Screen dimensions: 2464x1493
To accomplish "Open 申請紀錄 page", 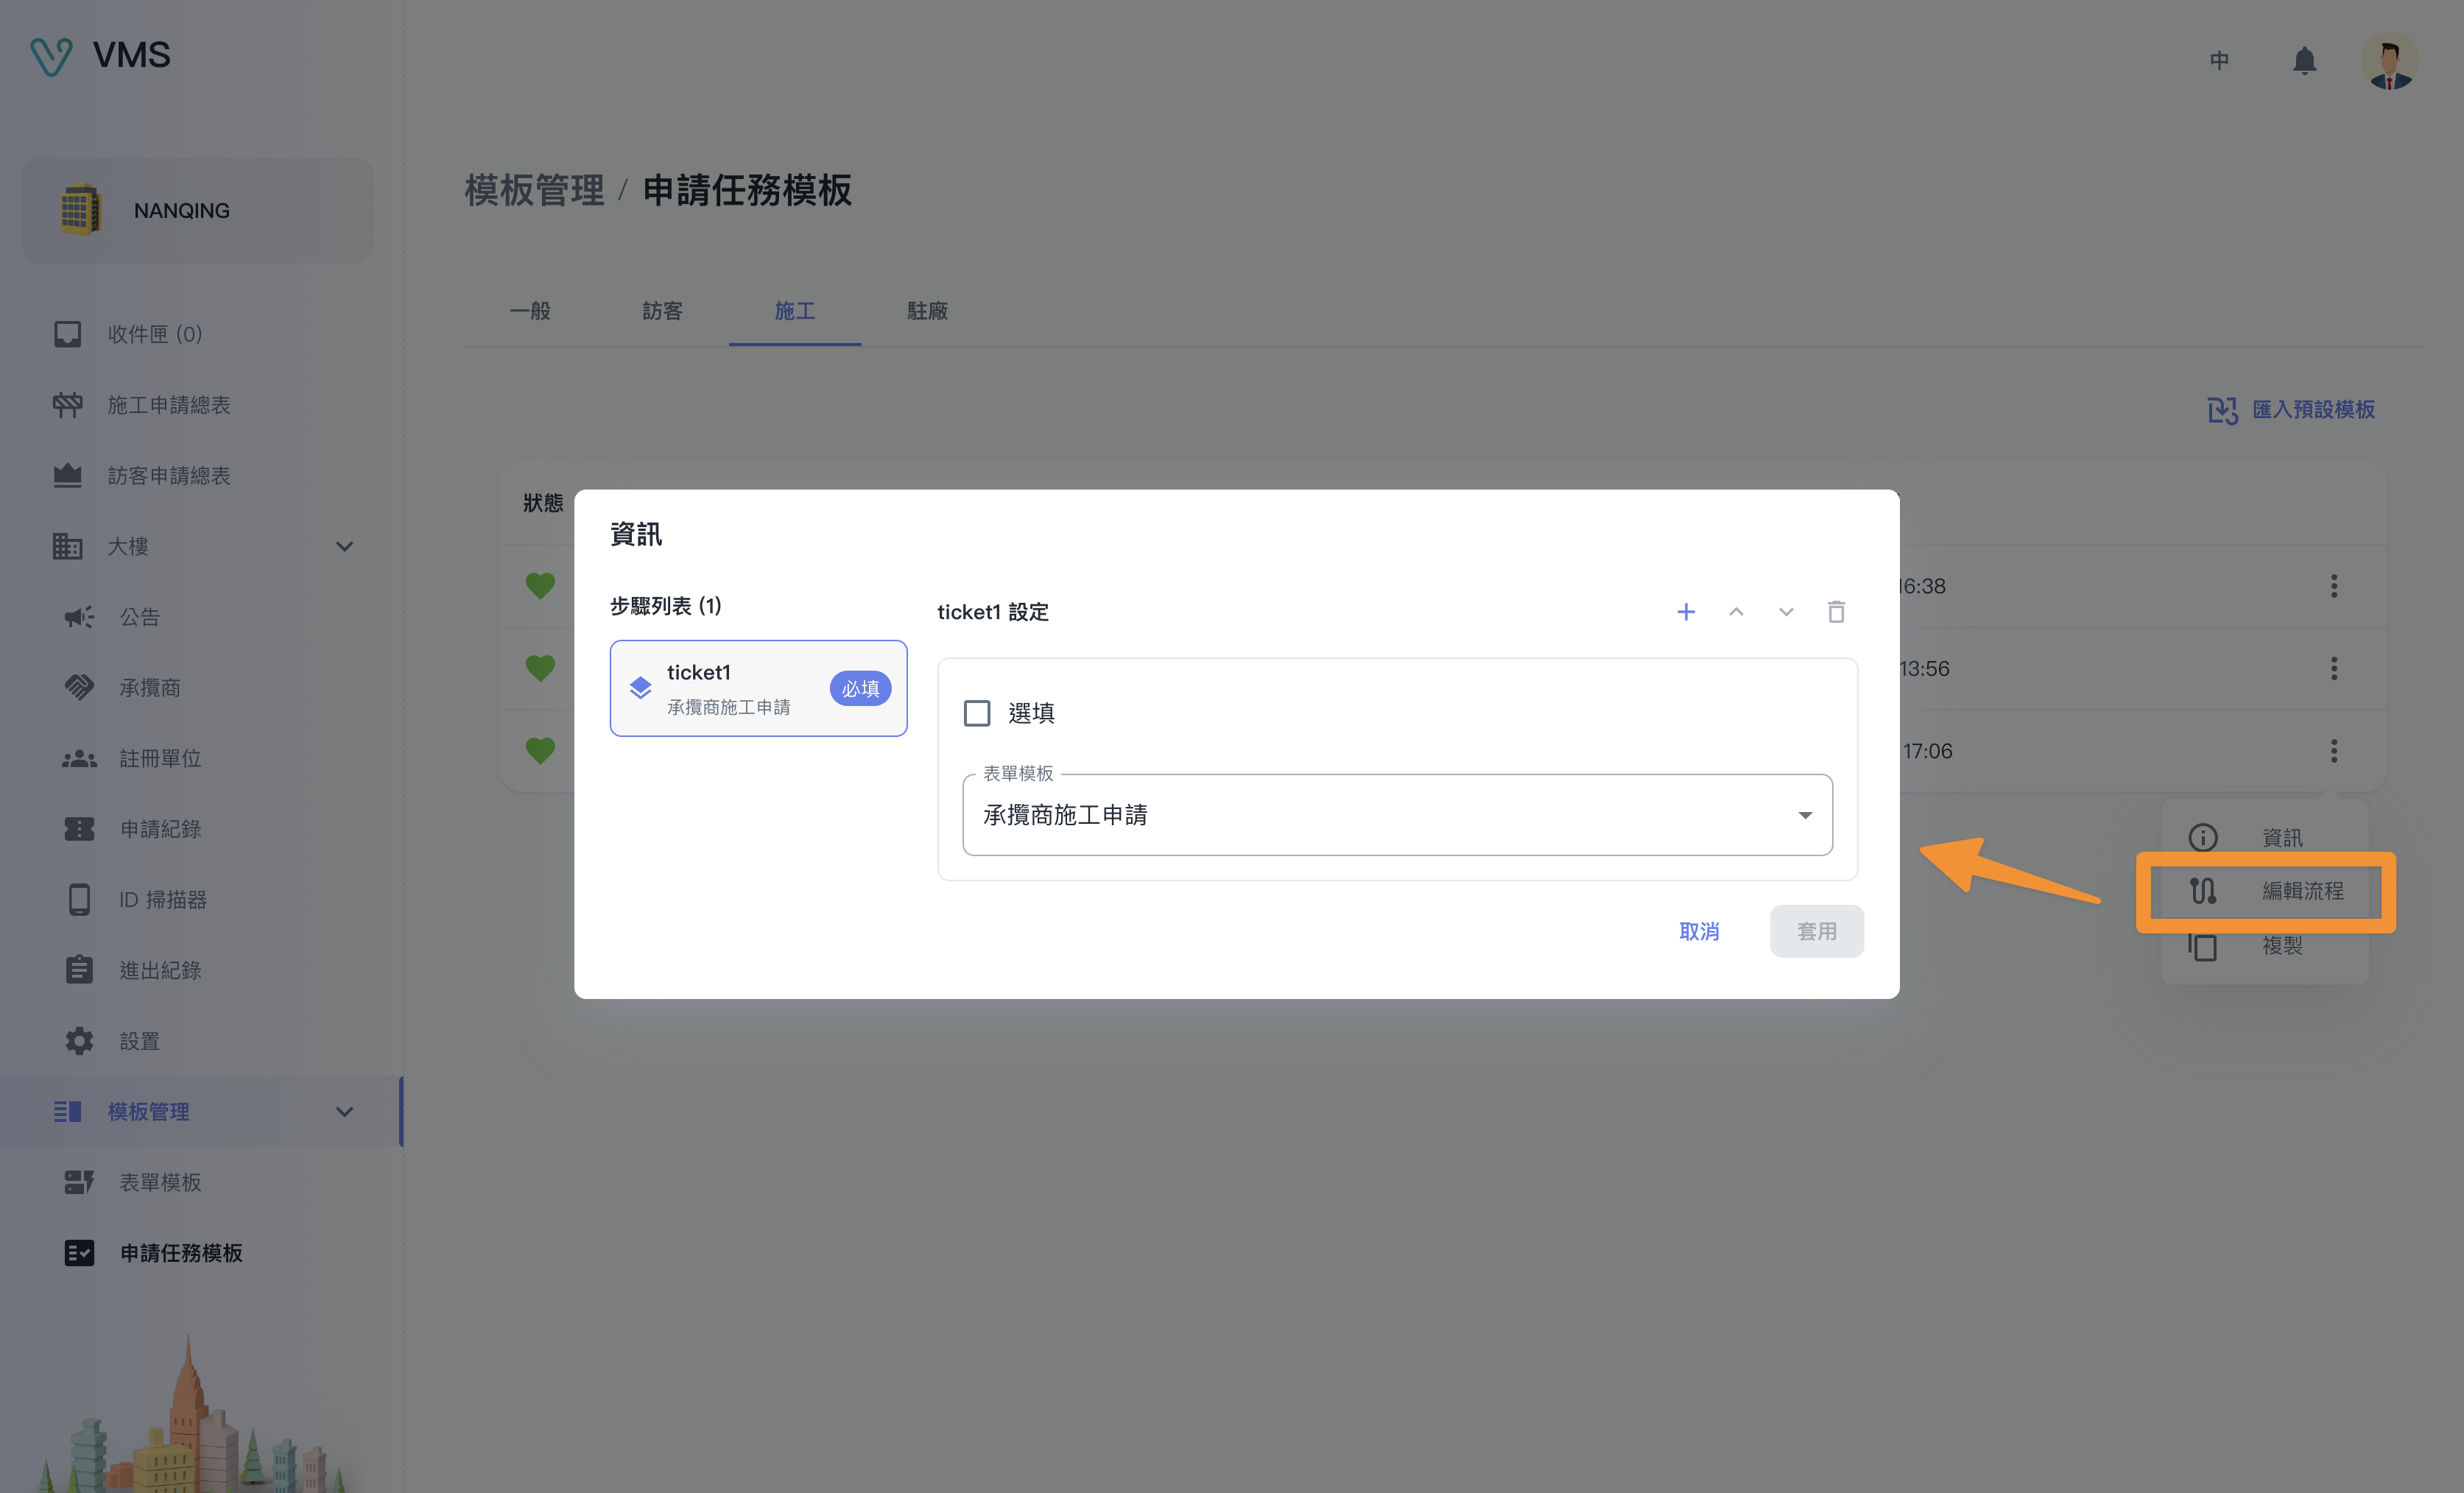I will pos(200,829).
